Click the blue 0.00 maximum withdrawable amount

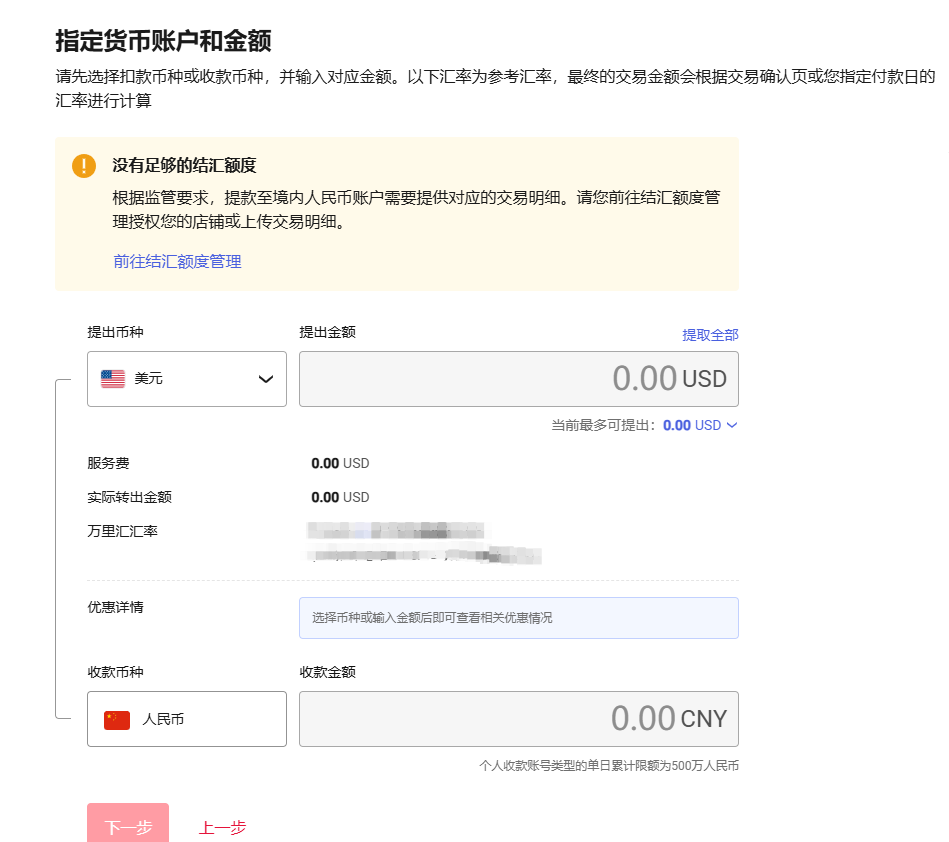coord(677,425)
